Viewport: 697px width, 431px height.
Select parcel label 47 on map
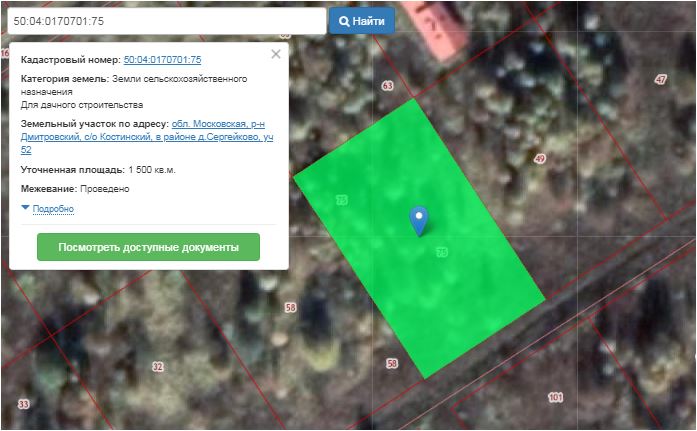tap(660, 79)
